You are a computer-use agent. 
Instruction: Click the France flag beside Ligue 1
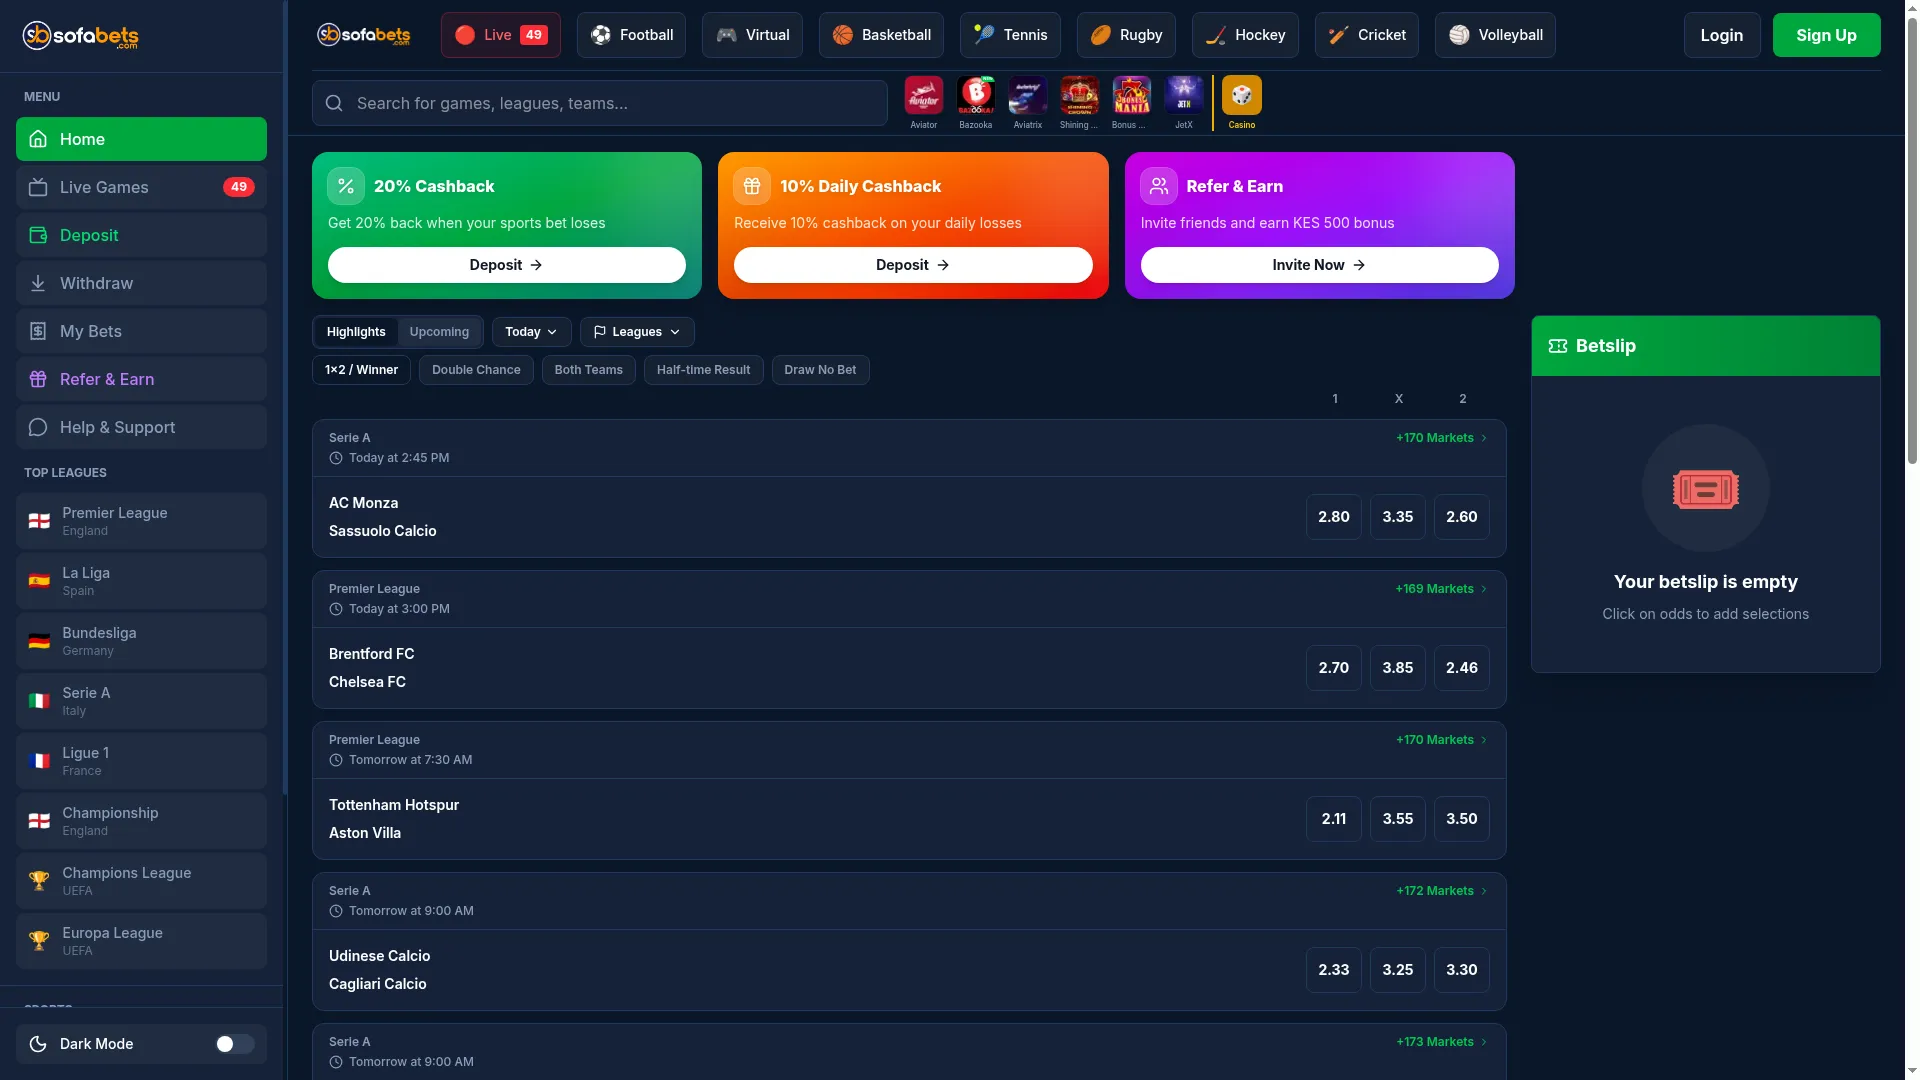click(x=39, y=761)
